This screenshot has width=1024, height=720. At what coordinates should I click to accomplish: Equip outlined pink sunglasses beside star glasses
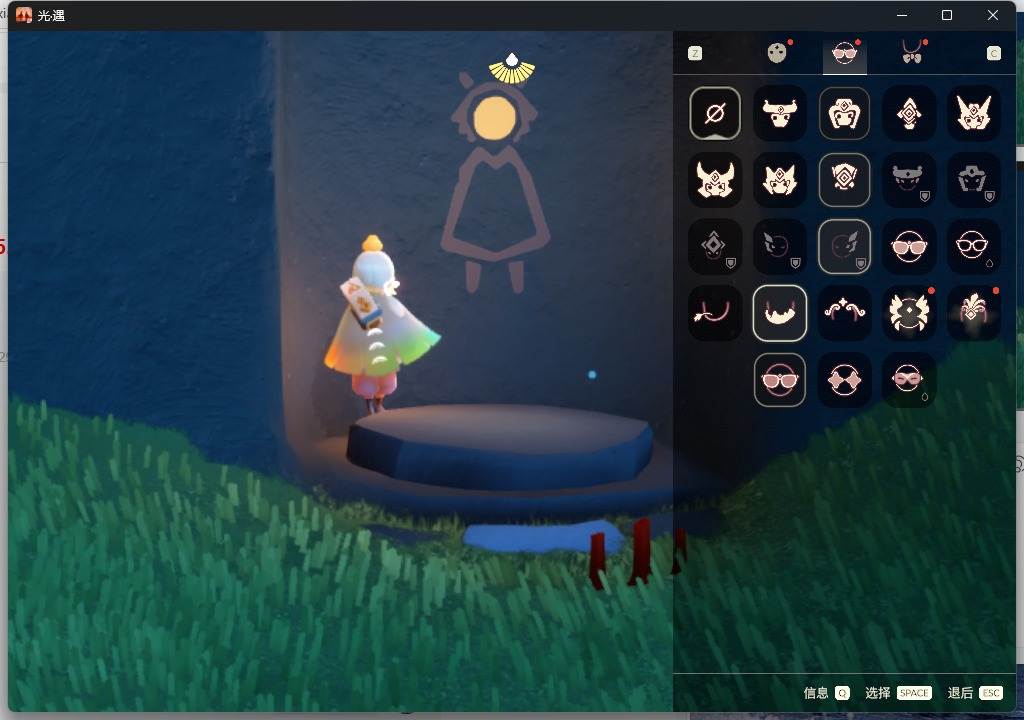tap(779, 380)
